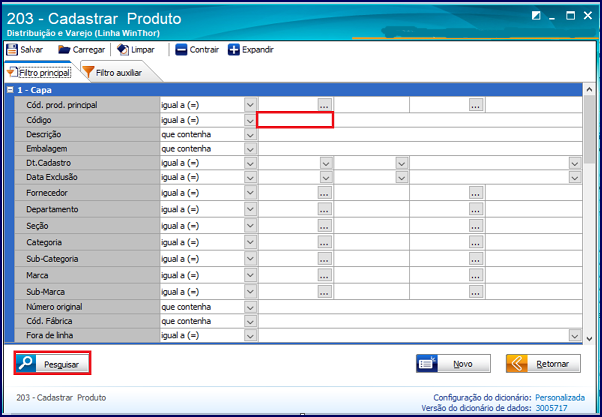602x417 pixels.
Task: Open first Seção lookup button
Action: click(324, 226)
